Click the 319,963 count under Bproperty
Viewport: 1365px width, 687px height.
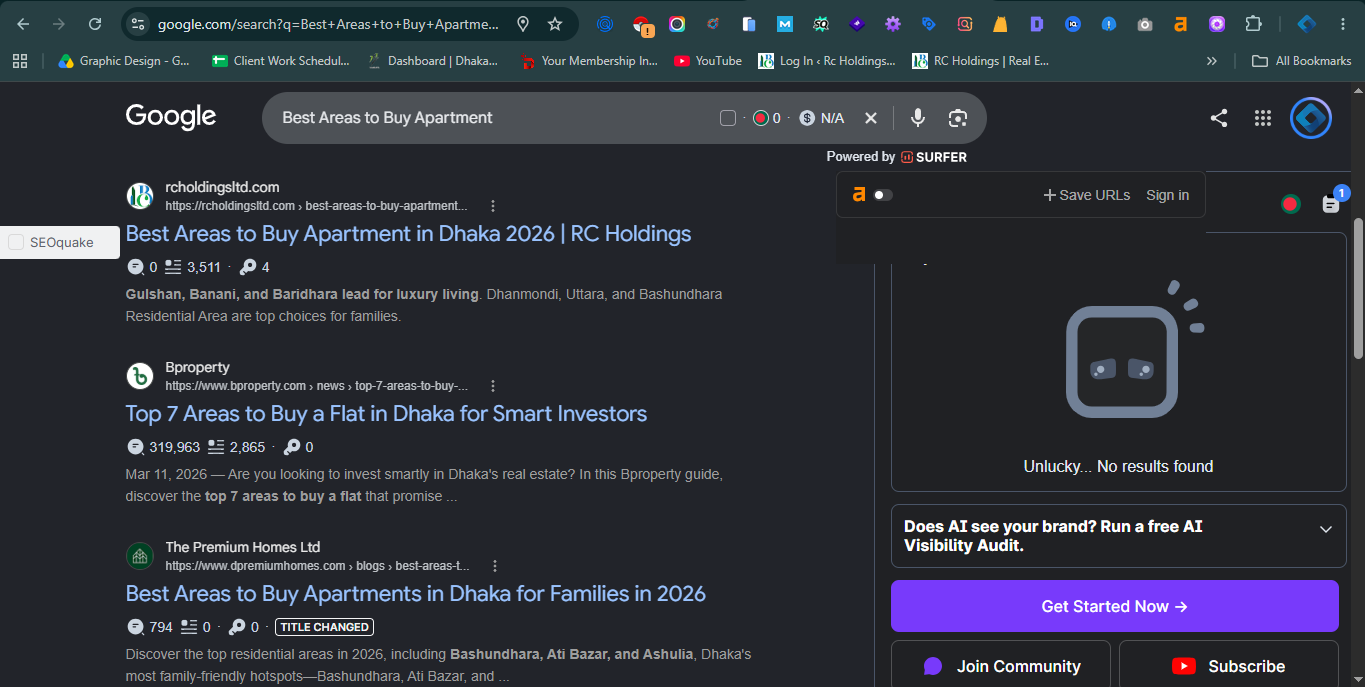point(174,447)
